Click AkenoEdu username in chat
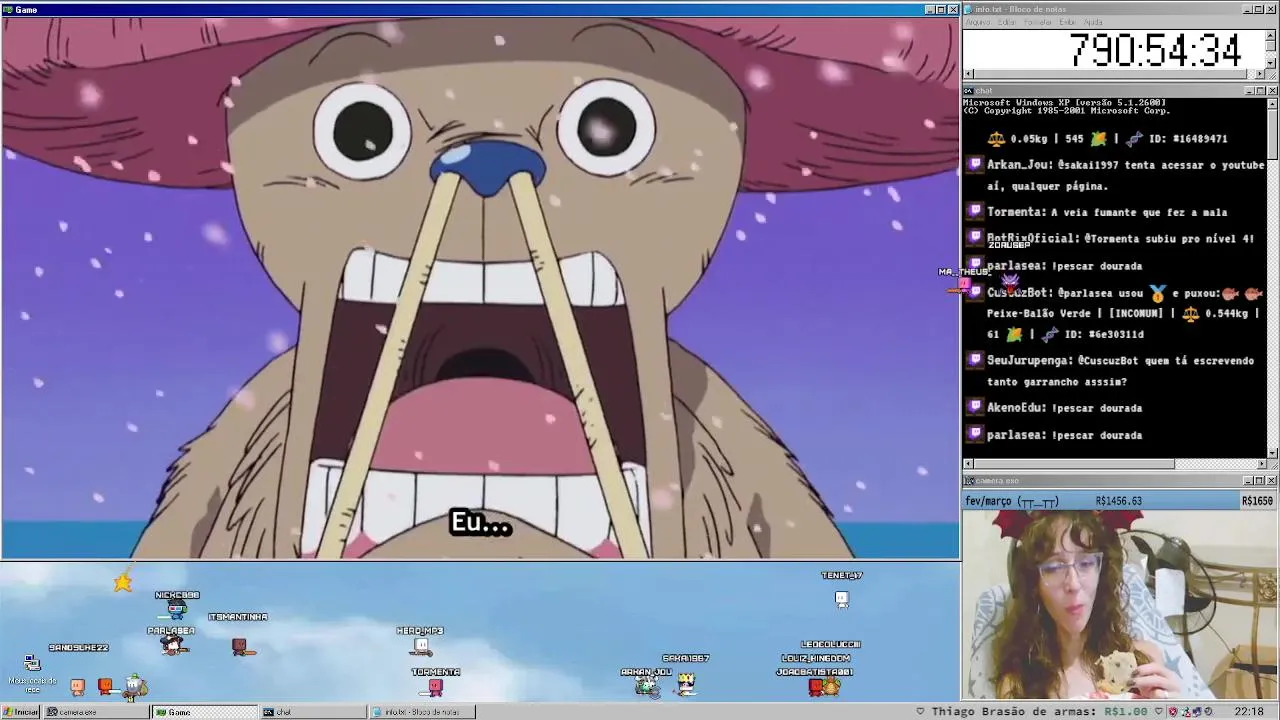 [1016, 407]
